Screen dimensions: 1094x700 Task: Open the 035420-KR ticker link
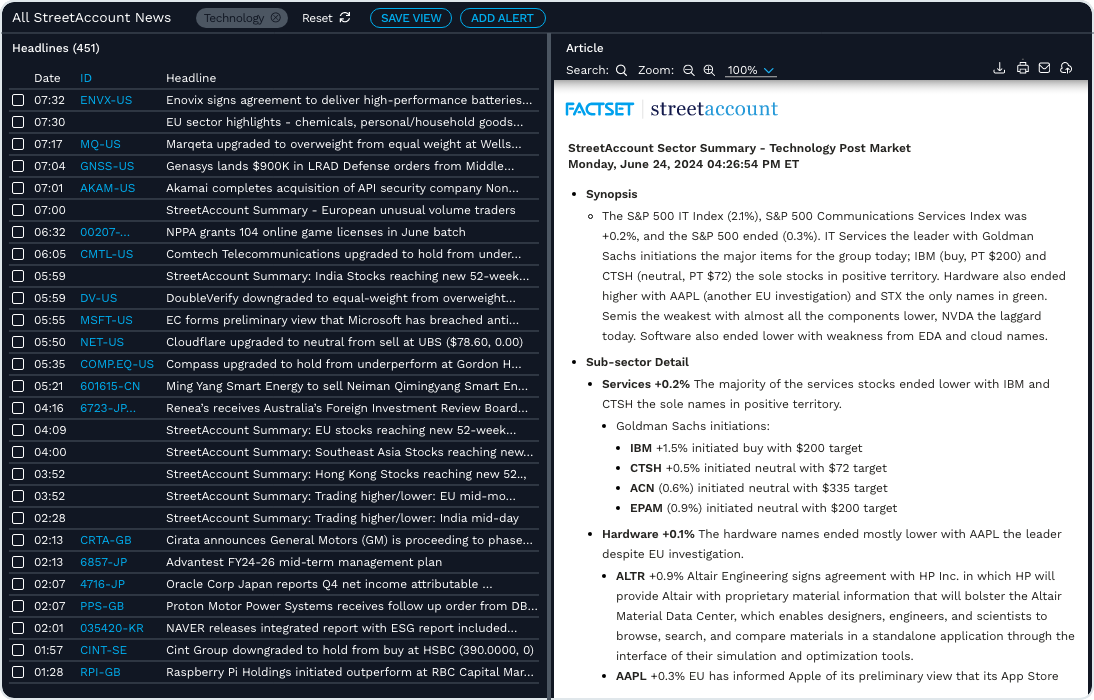[x=112, y=628]
